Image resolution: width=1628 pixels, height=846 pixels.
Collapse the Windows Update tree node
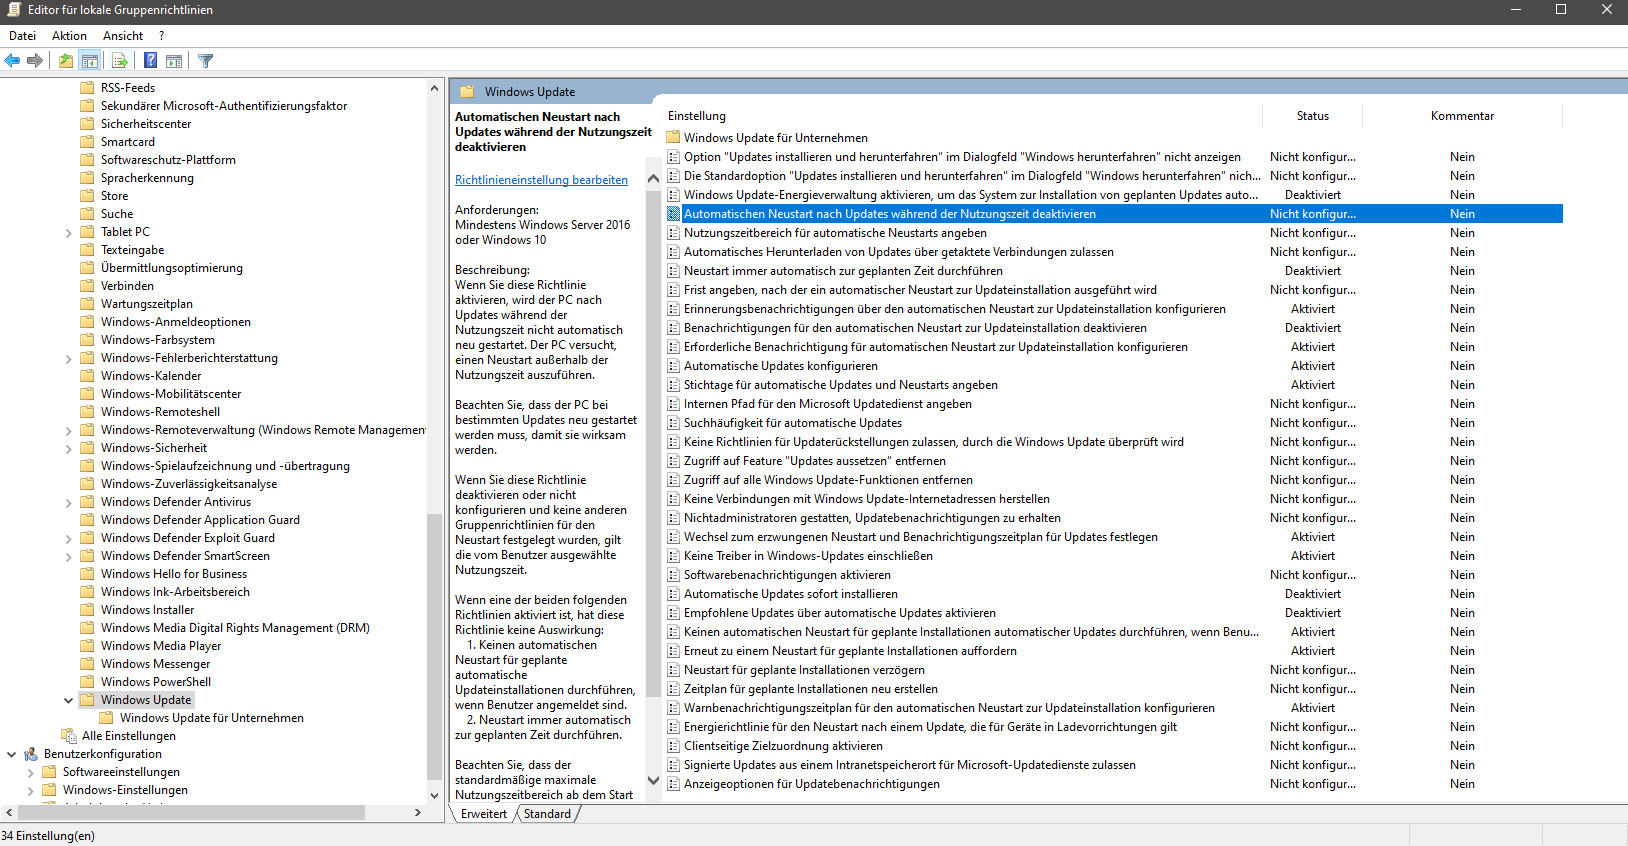68,700
